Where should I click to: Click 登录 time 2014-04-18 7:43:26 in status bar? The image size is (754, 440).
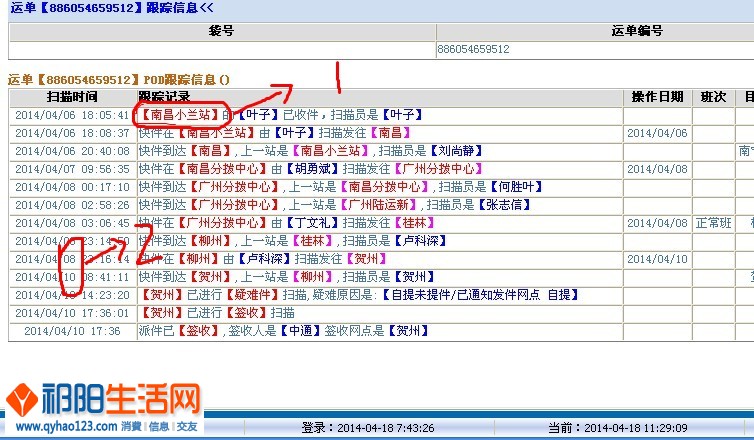point(368,427)
